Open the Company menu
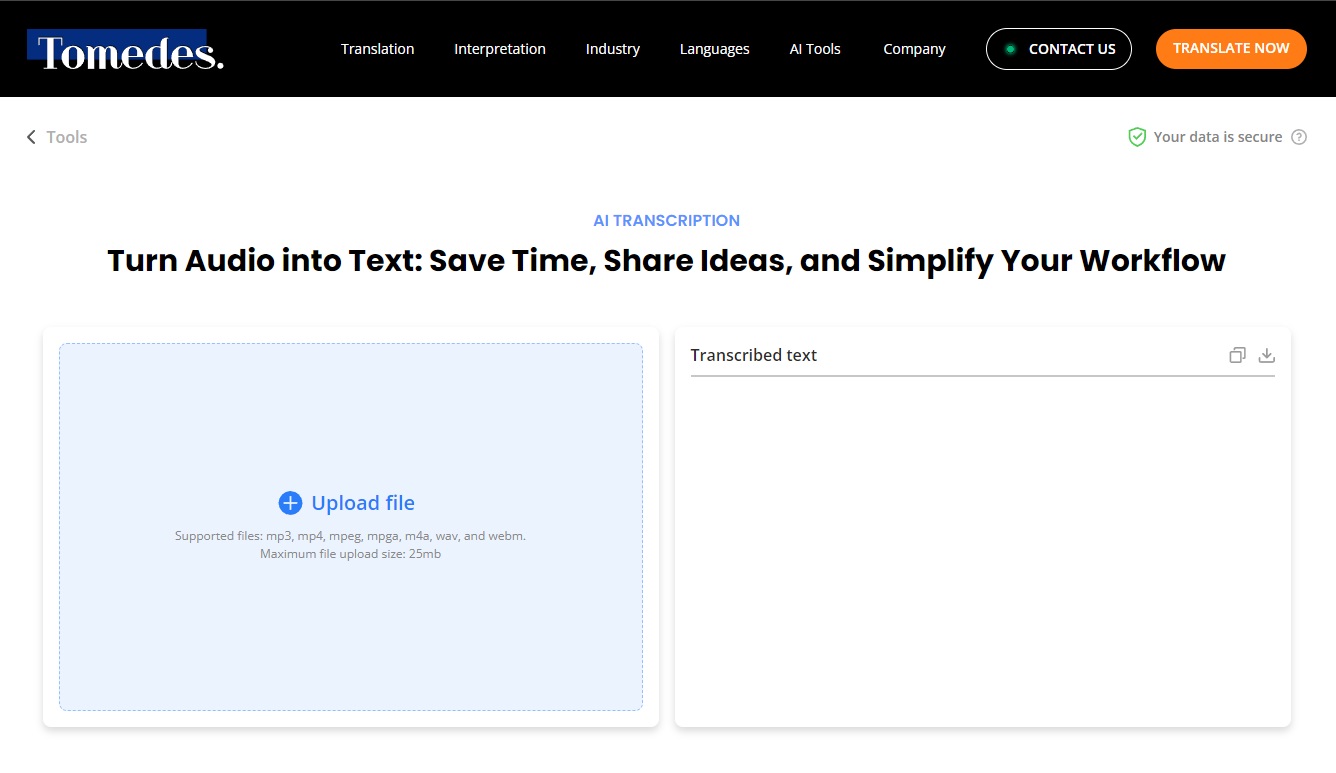1336x773 pixels. 914,49
